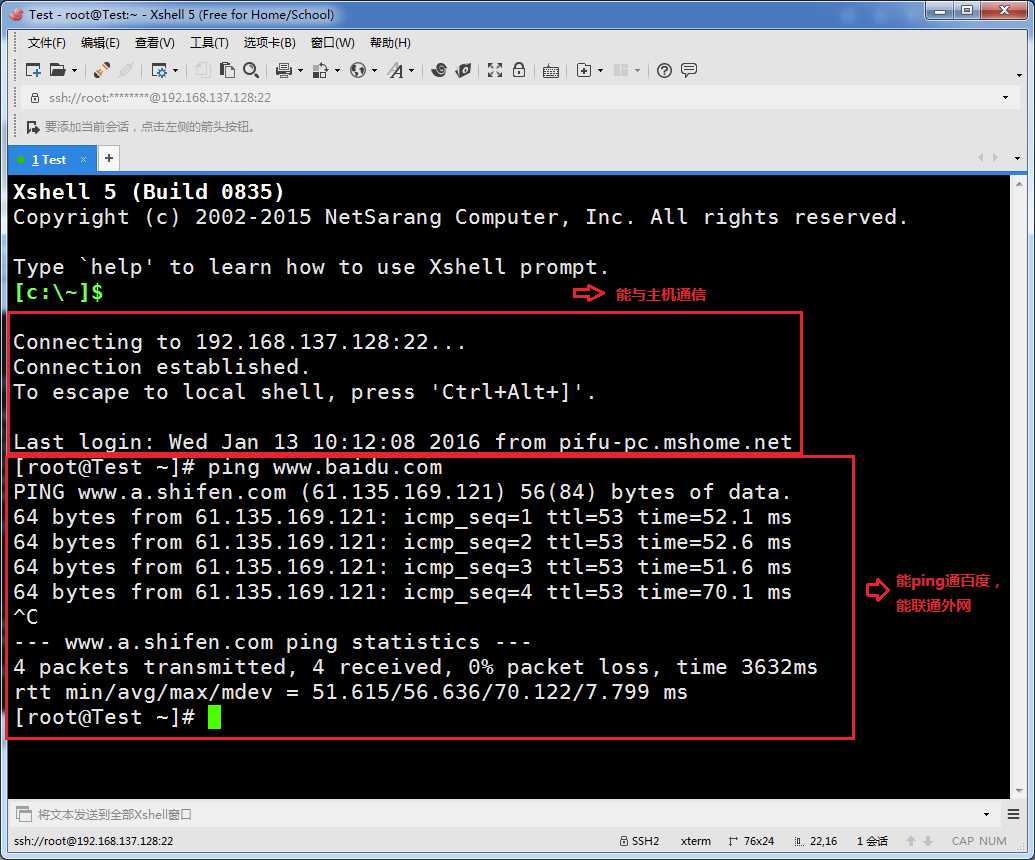
Task: Click the '1 会话' status entry
Action: pos(872,841)
